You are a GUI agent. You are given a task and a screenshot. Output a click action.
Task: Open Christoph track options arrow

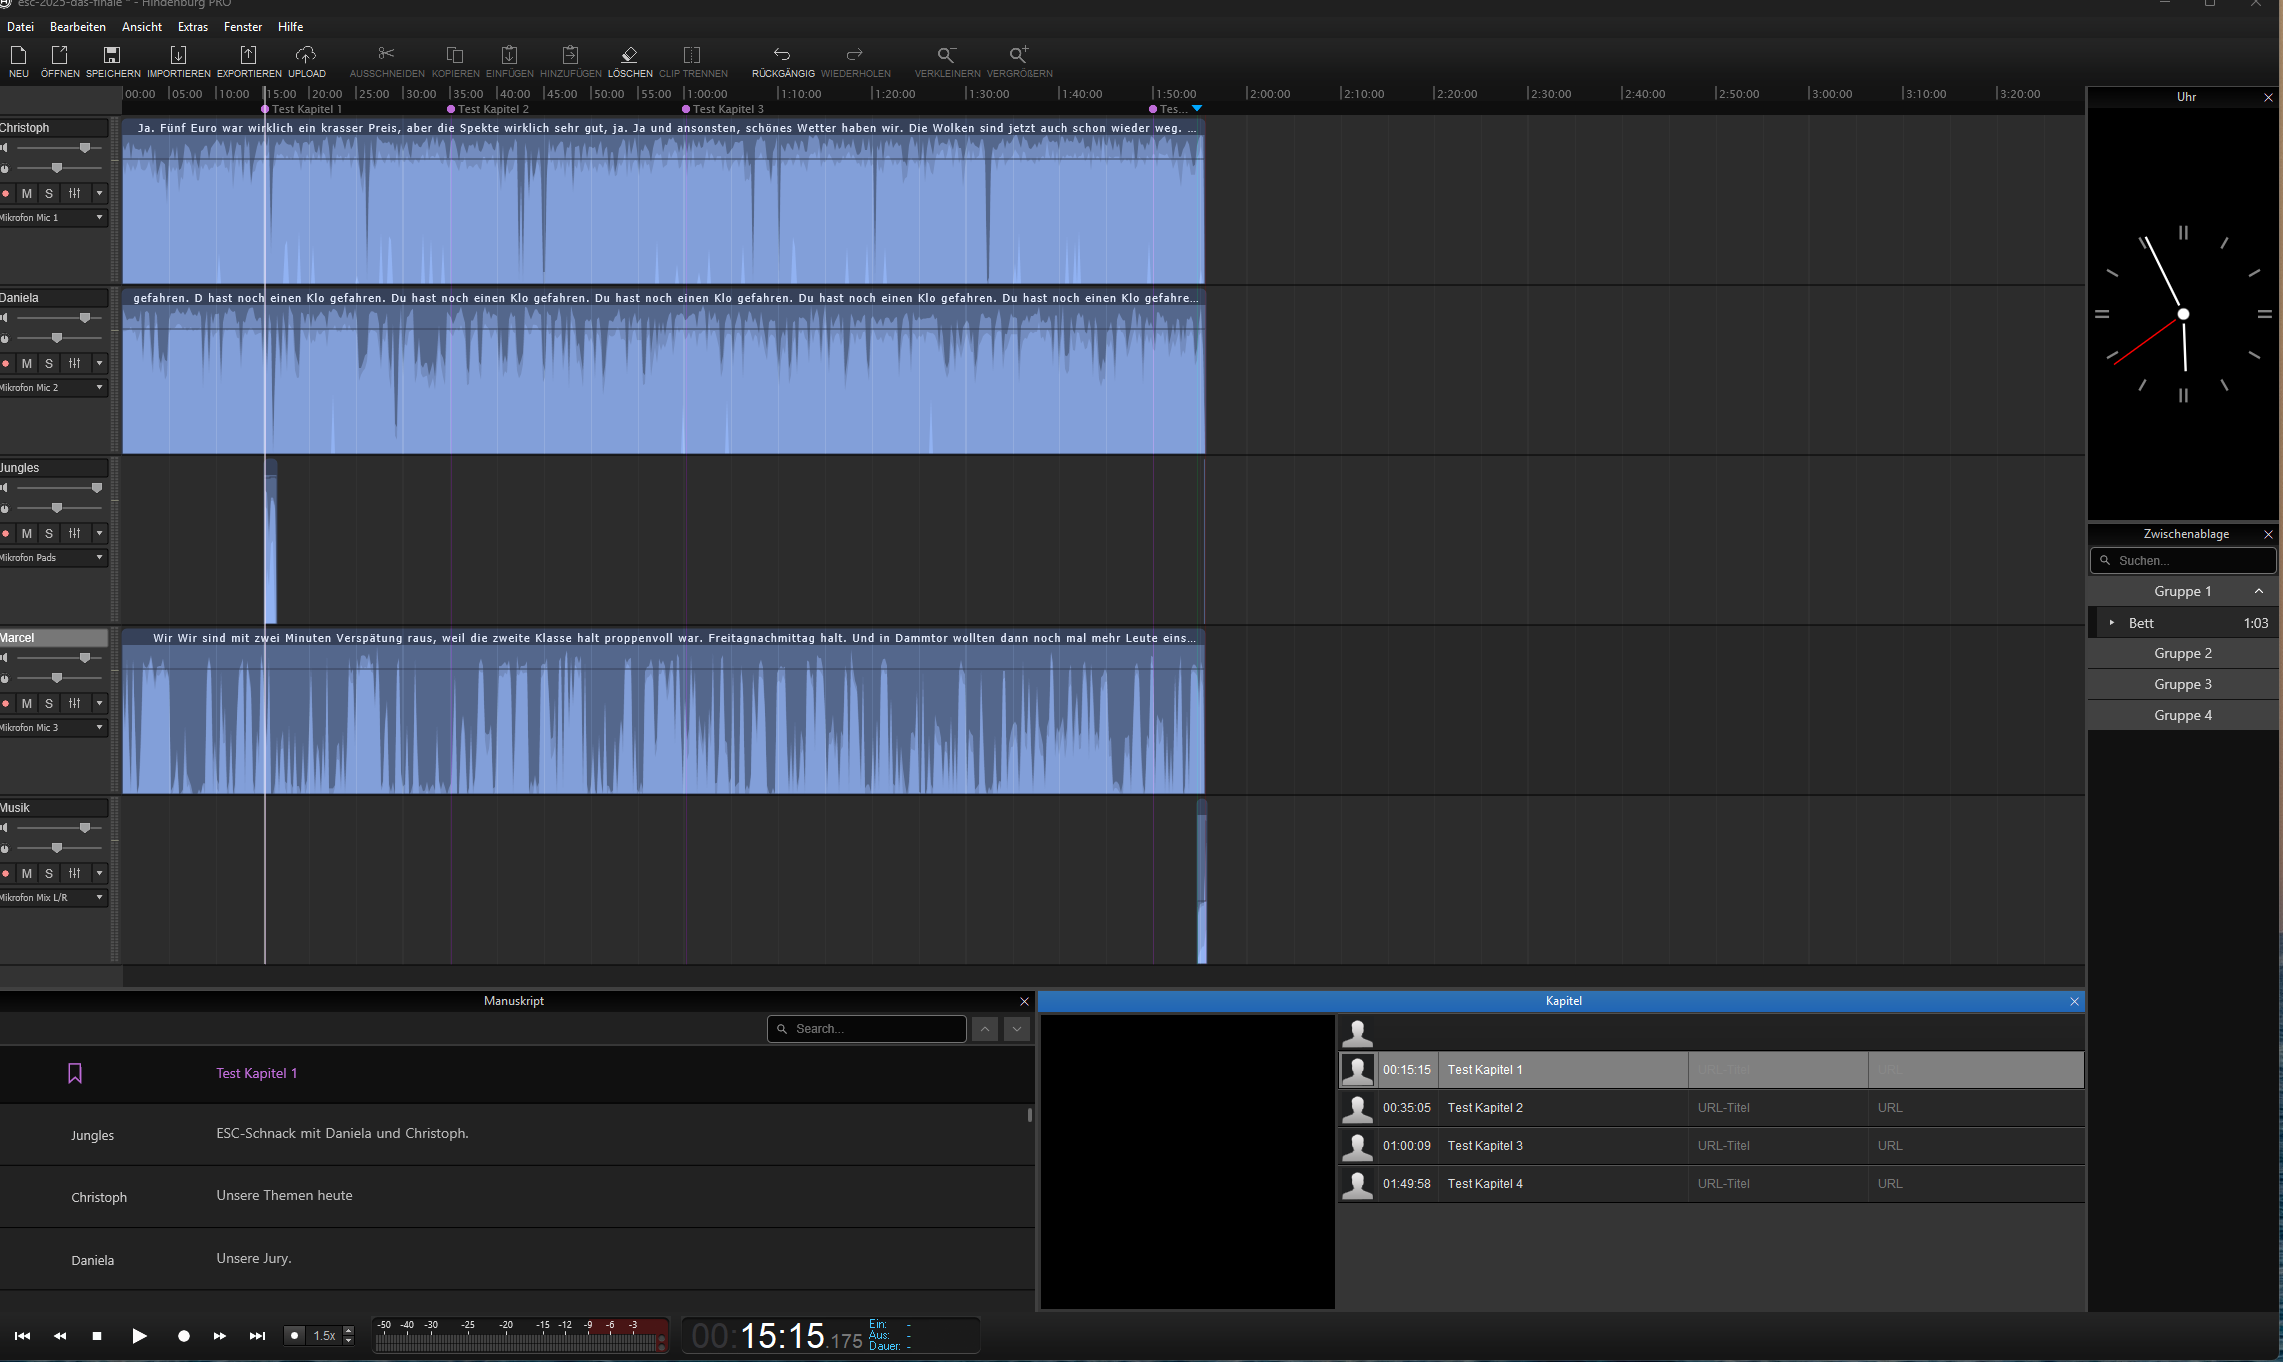point(99,193)
